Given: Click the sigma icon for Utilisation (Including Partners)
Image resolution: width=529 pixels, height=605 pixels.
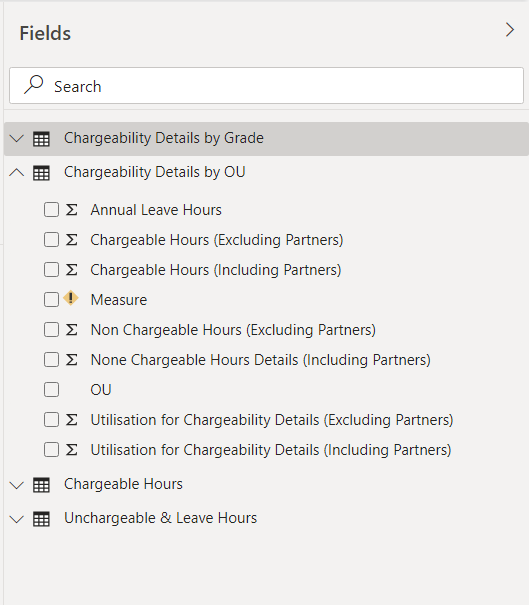Looking at the screenshot, I should click(71, 450).
